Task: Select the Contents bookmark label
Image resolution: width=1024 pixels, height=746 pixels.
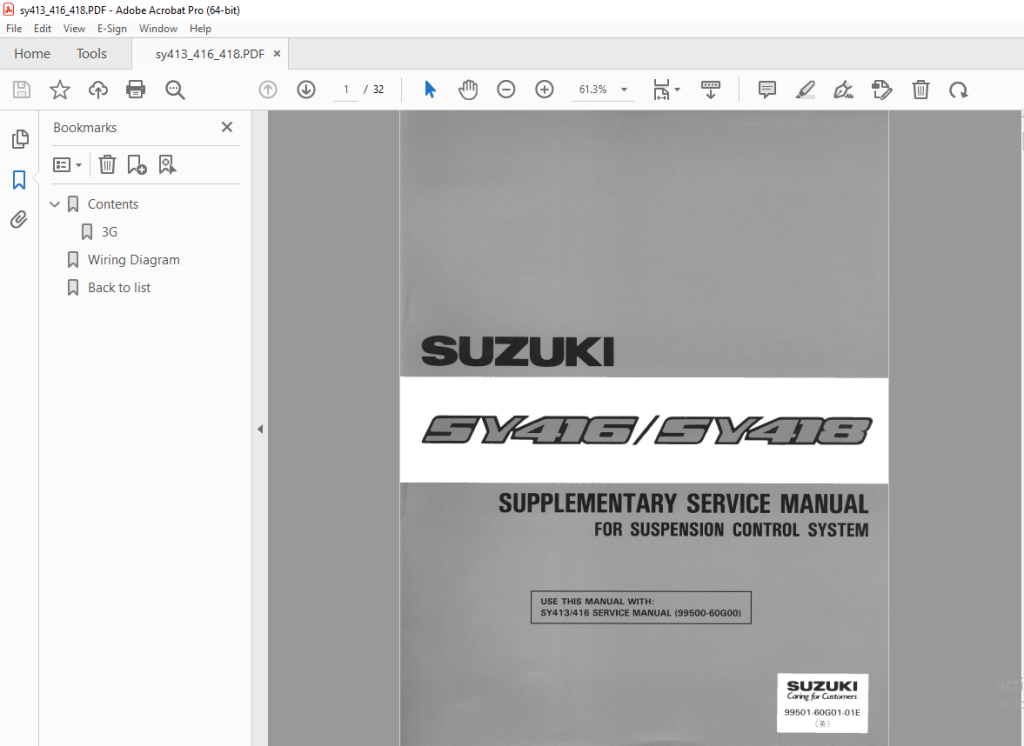Action: point(113,204)
